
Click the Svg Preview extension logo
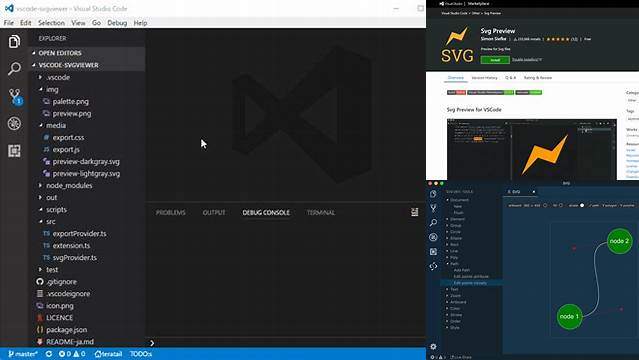pyautogui.click(x=457, y=45)
